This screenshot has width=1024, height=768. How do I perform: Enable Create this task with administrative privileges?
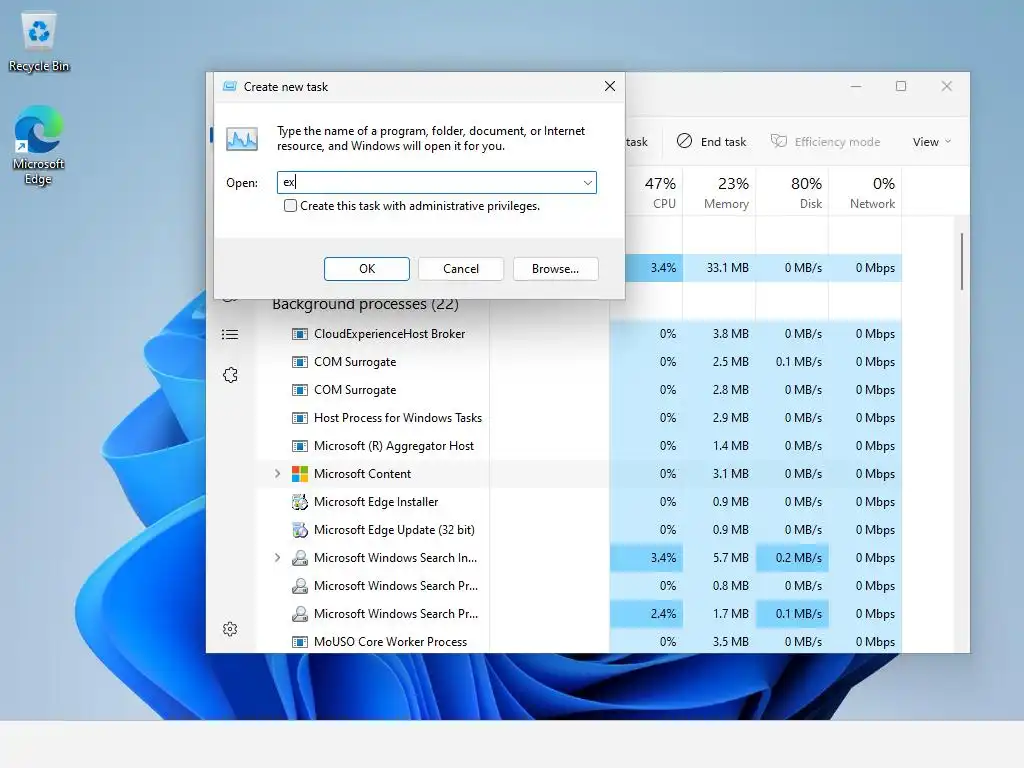291,206
